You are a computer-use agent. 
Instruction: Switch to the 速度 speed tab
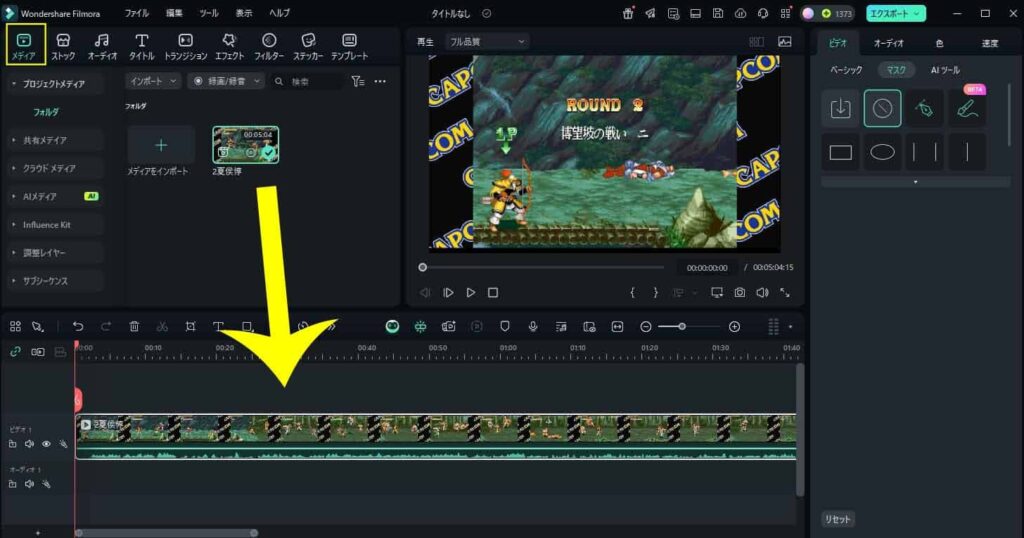point(989,43)
